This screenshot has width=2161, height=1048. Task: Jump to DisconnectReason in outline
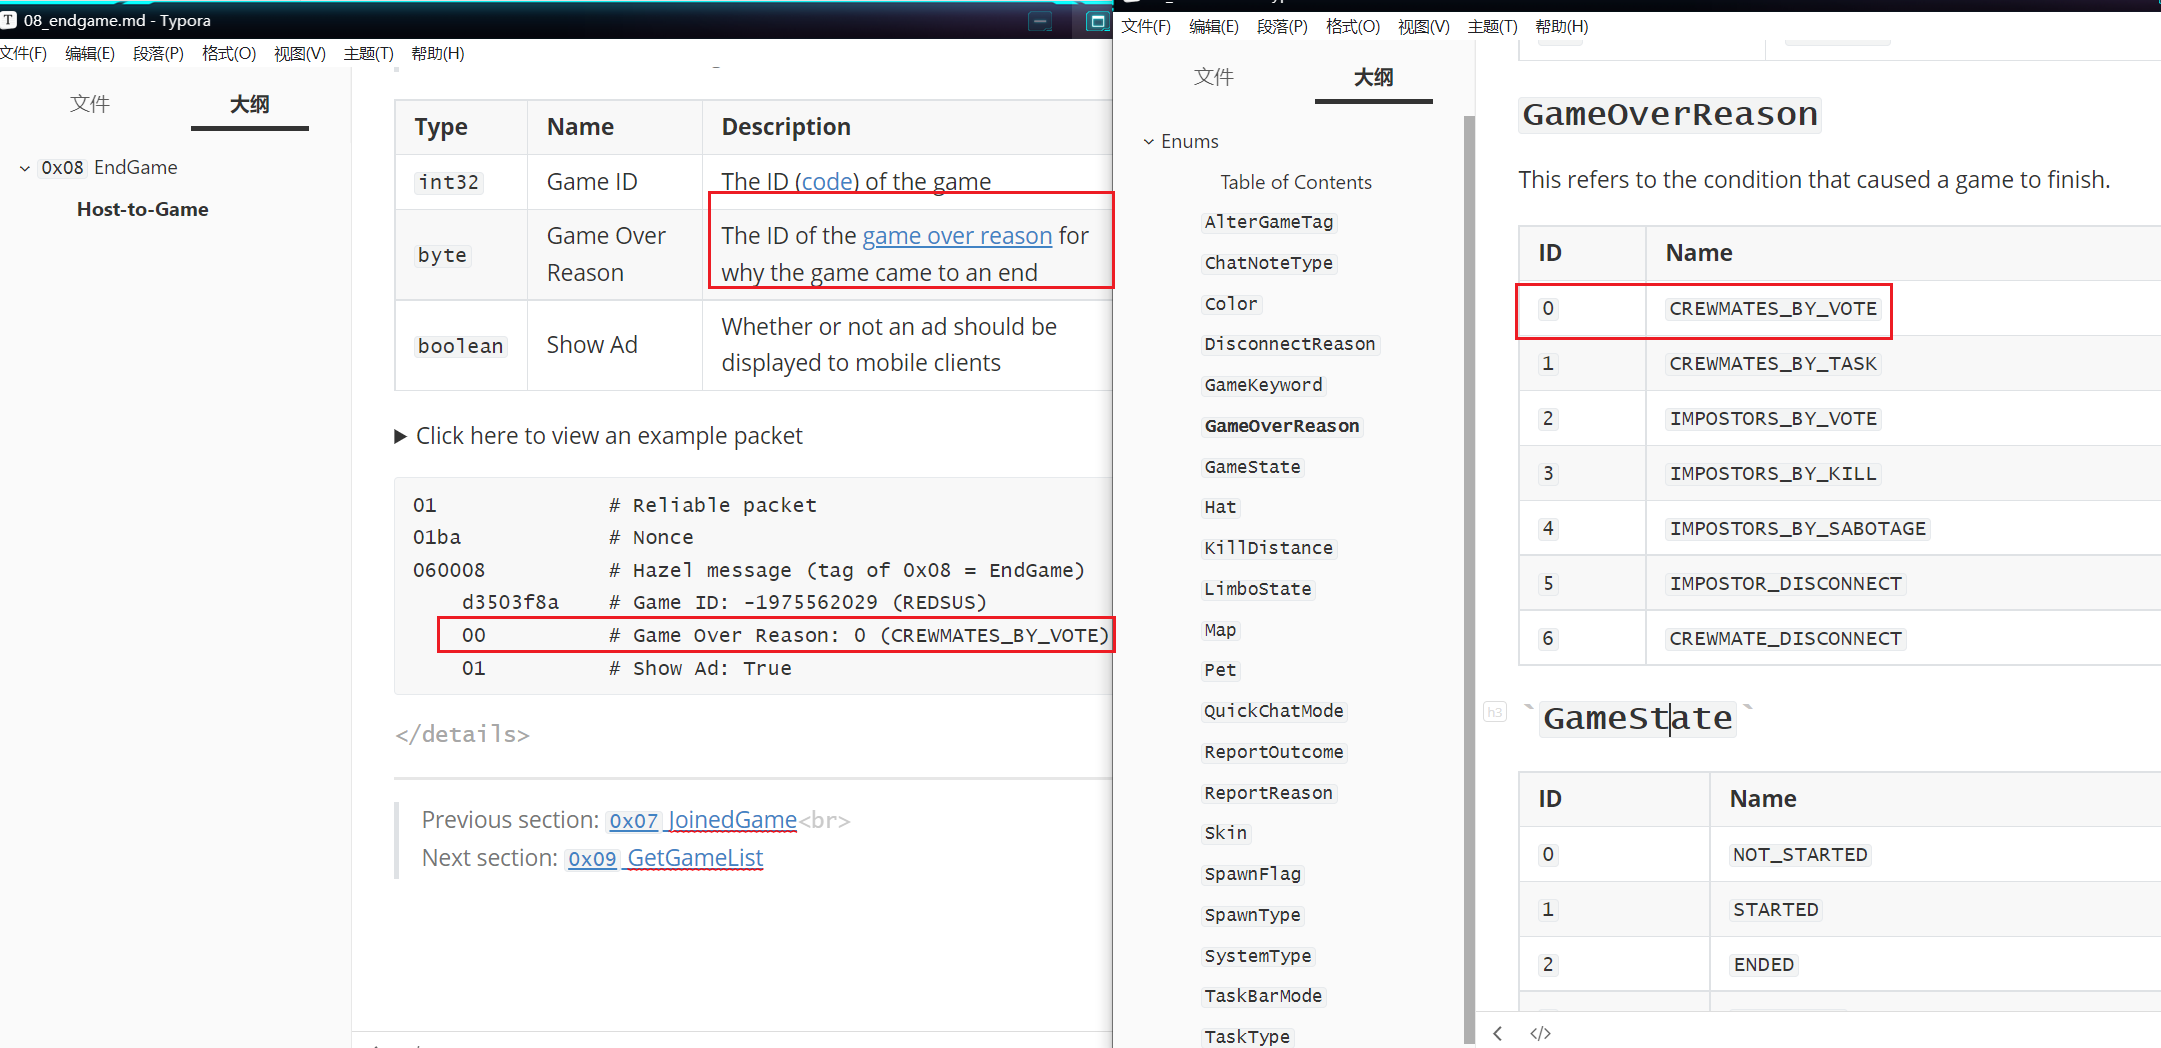(1290, 344)
